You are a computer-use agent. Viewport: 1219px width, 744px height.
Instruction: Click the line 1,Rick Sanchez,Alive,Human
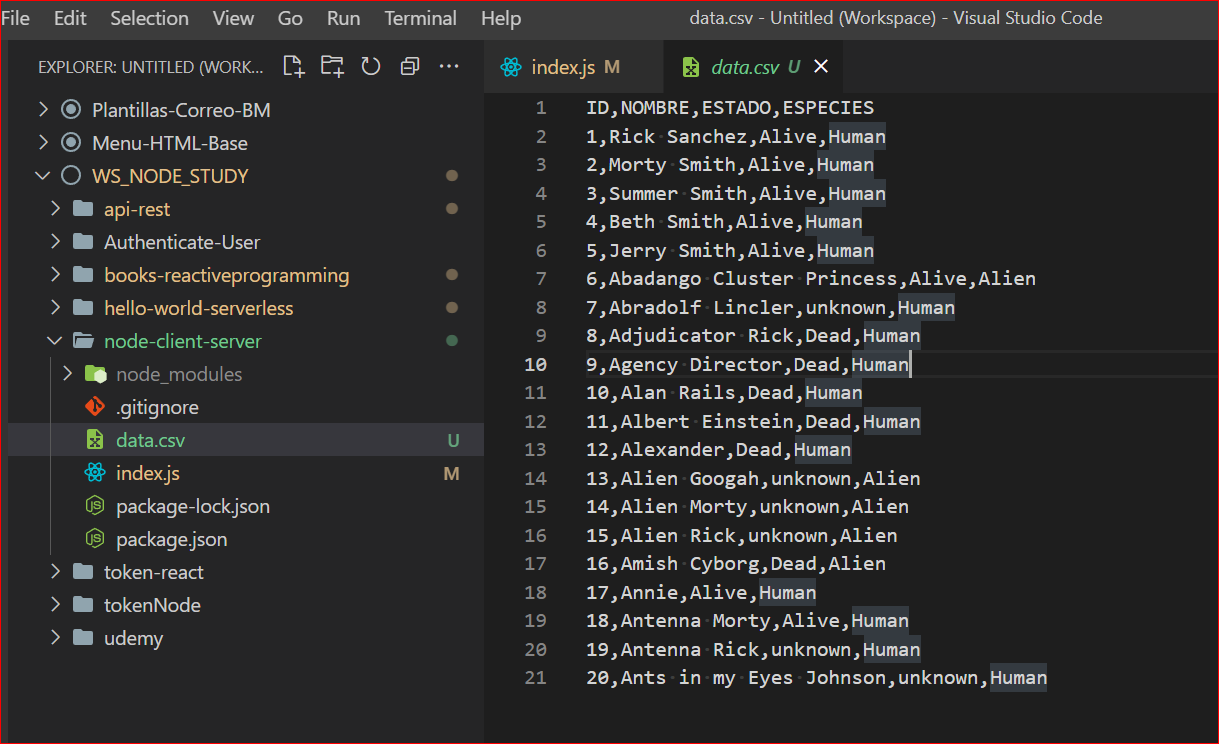point(736,136)
